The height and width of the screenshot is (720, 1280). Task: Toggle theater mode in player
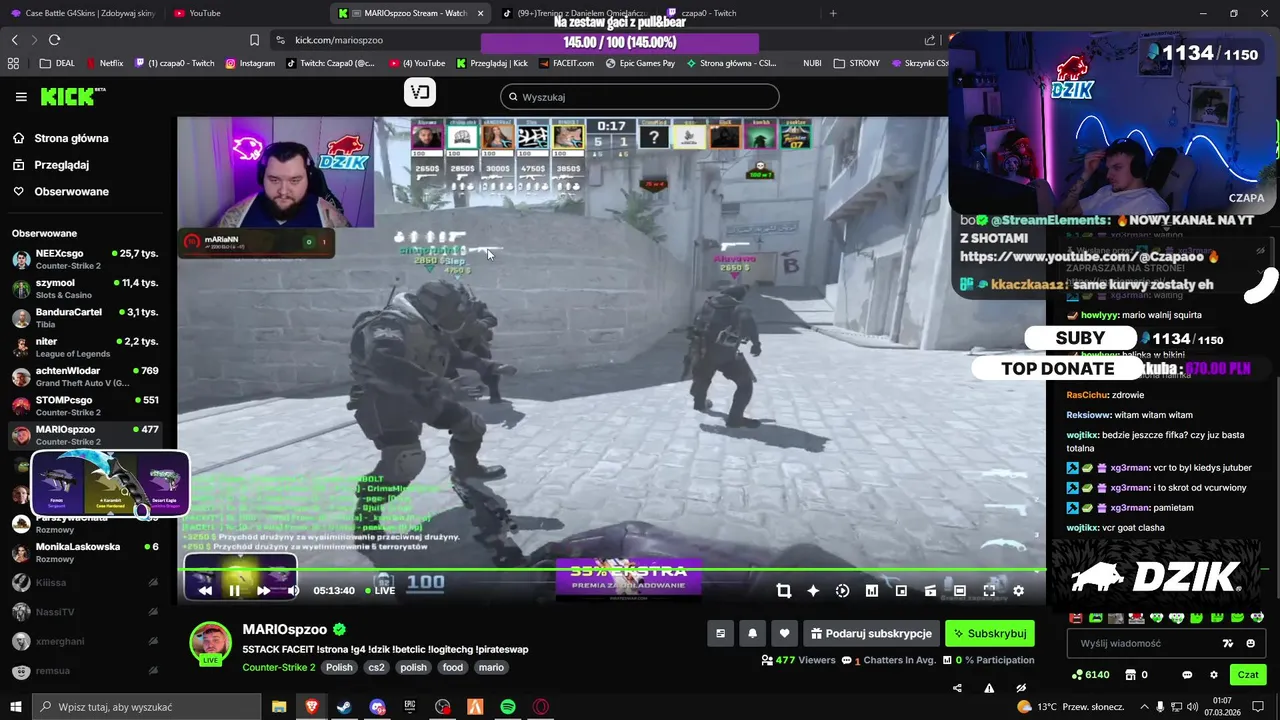click(960, 591)
